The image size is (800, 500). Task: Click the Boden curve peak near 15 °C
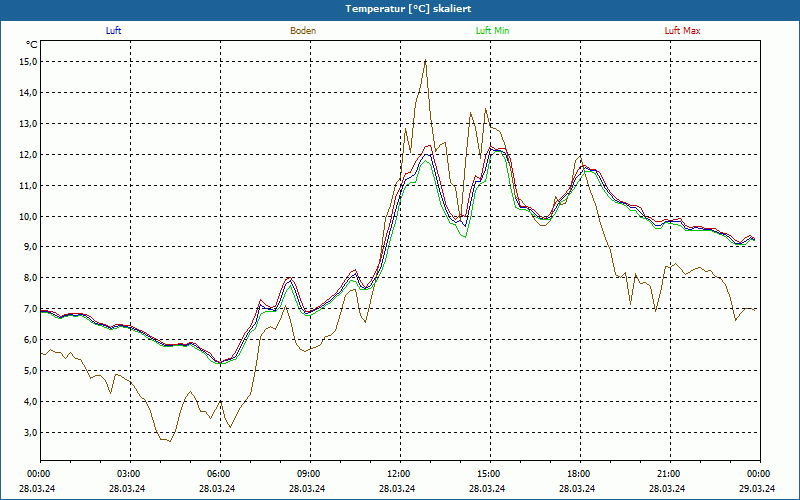point(425,60)
